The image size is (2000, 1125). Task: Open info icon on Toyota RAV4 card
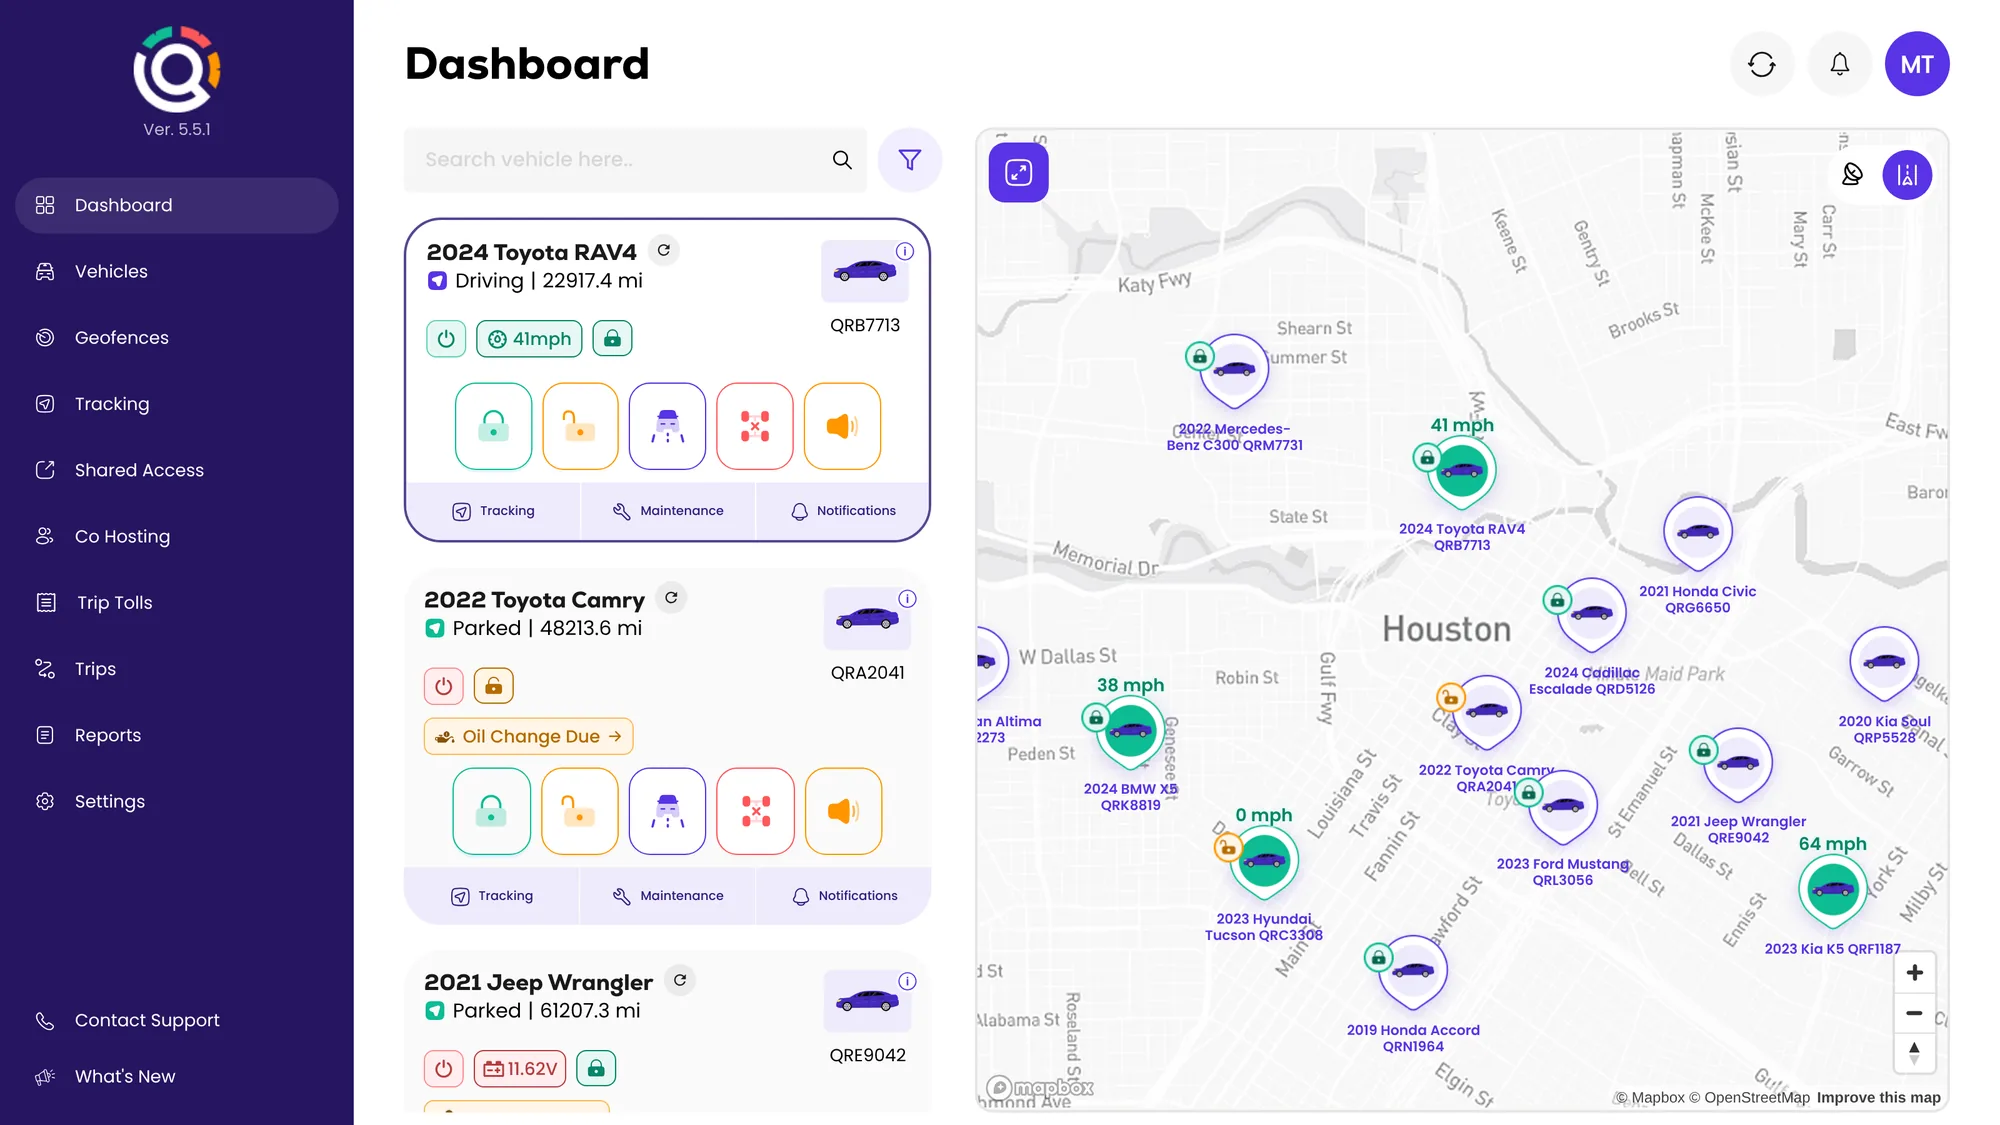point(905,251)
